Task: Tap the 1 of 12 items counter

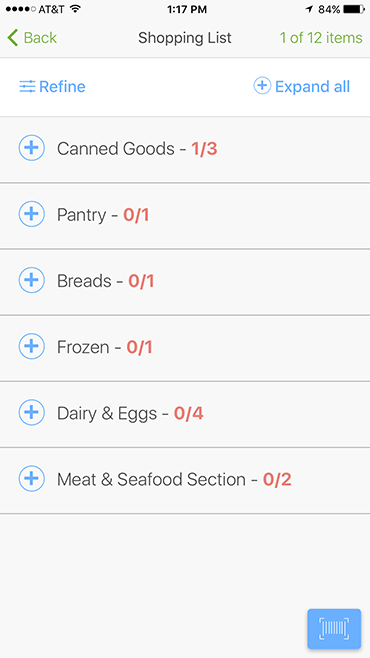Action: pyautogui.click(x=321, y=38)
